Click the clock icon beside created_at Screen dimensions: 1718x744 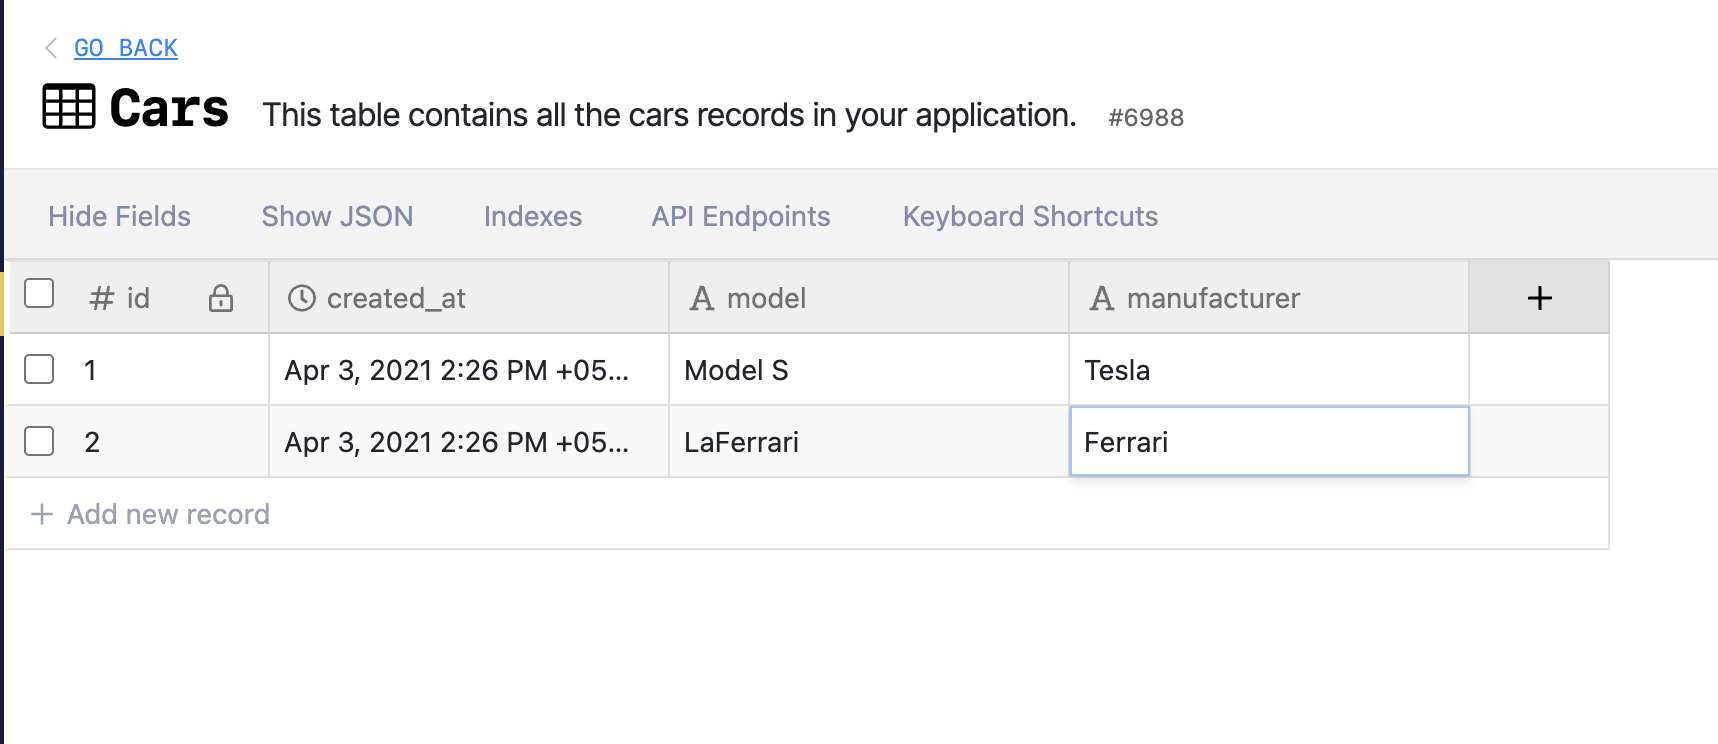coord(302,298)
